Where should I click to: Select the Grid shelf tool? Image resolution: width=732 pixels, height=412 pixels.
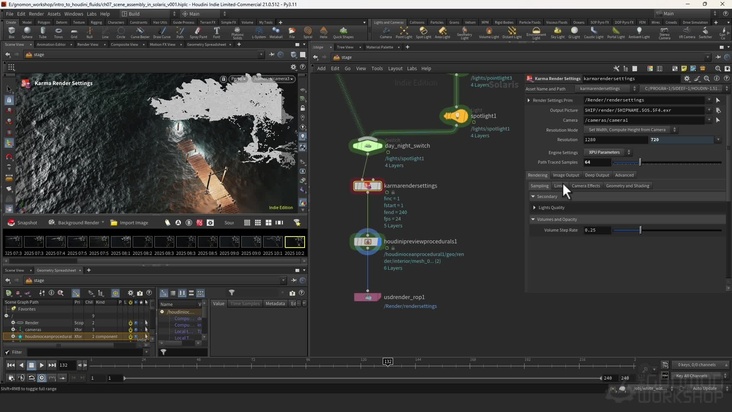point(74,32)
